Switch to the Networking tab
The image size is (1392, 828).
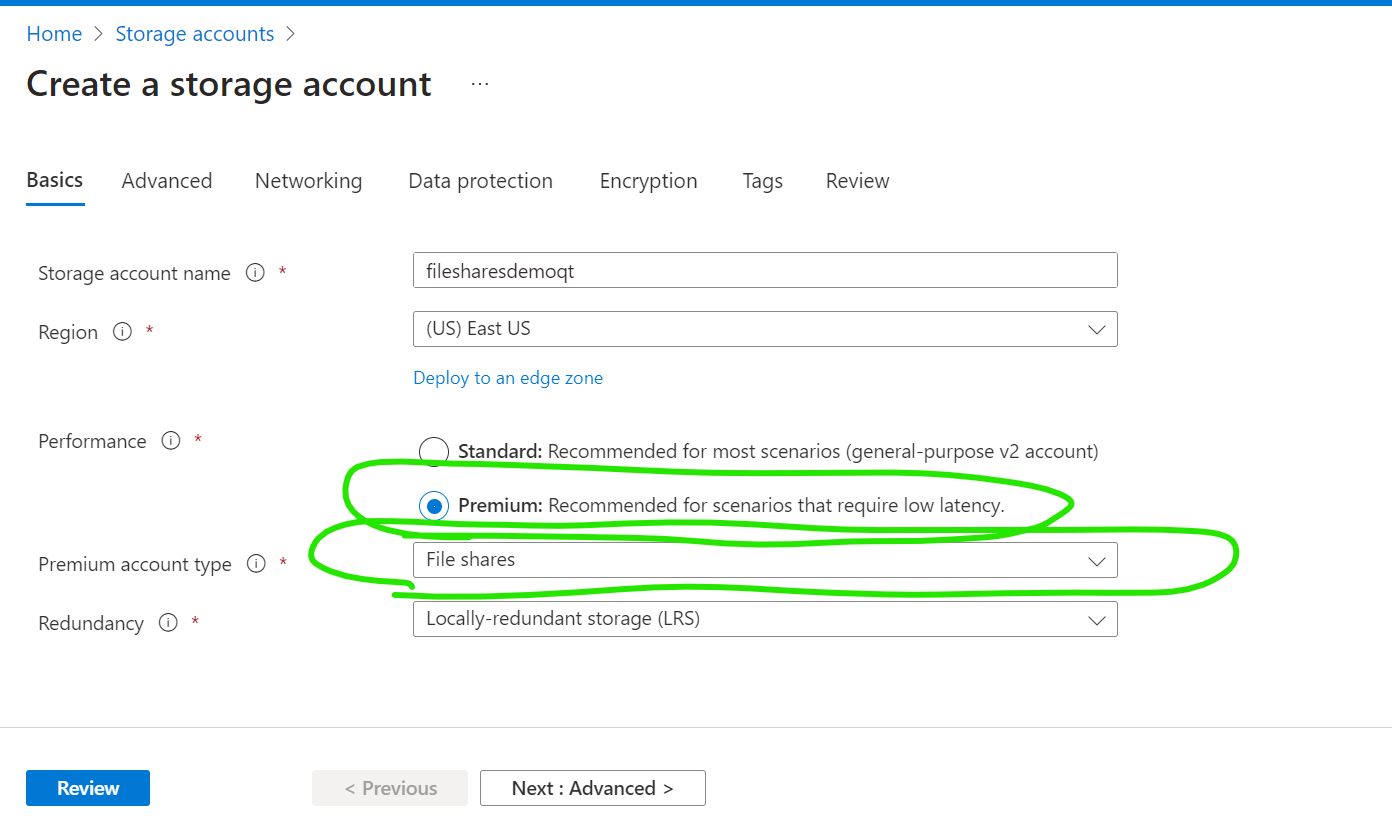(308, 181)
